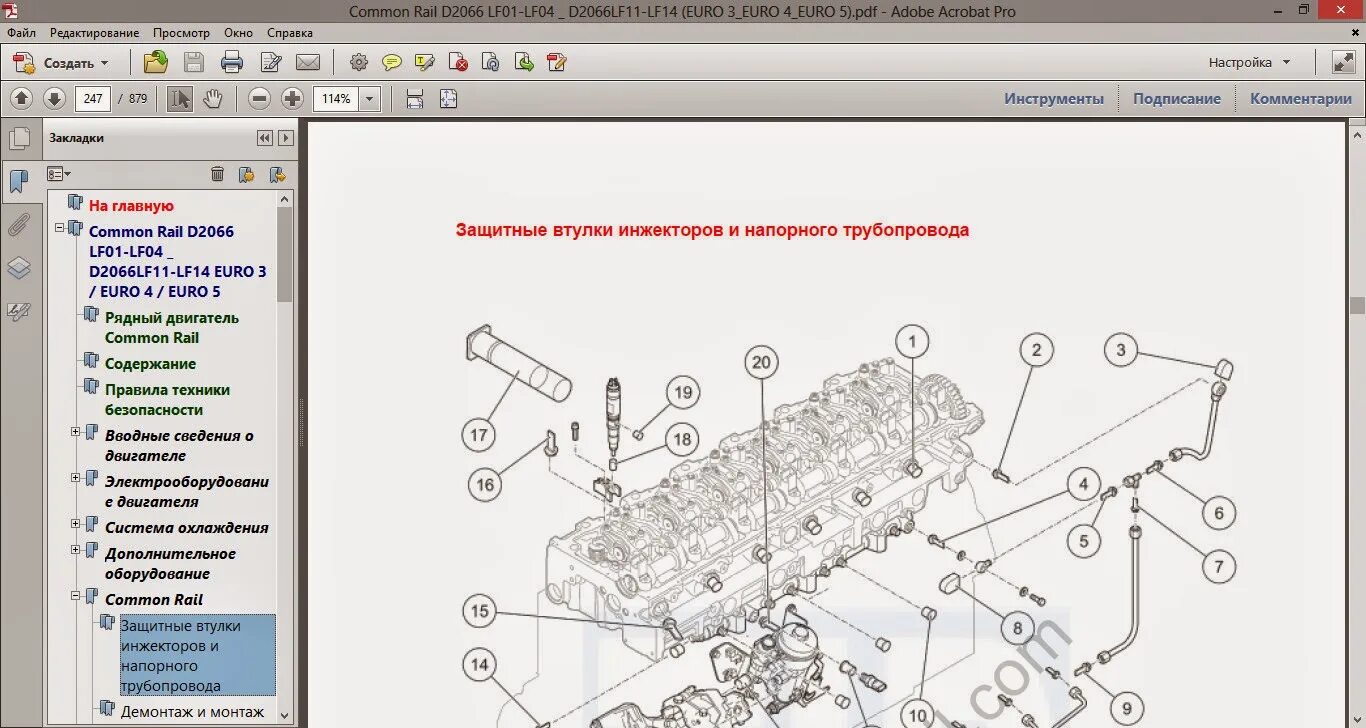Click the edit document icon with pencil

tap(271, 62)
